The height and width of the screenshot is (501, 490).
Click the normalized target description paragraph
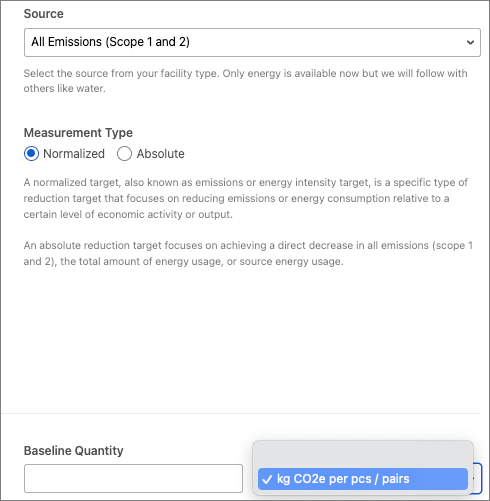point(246,198)
